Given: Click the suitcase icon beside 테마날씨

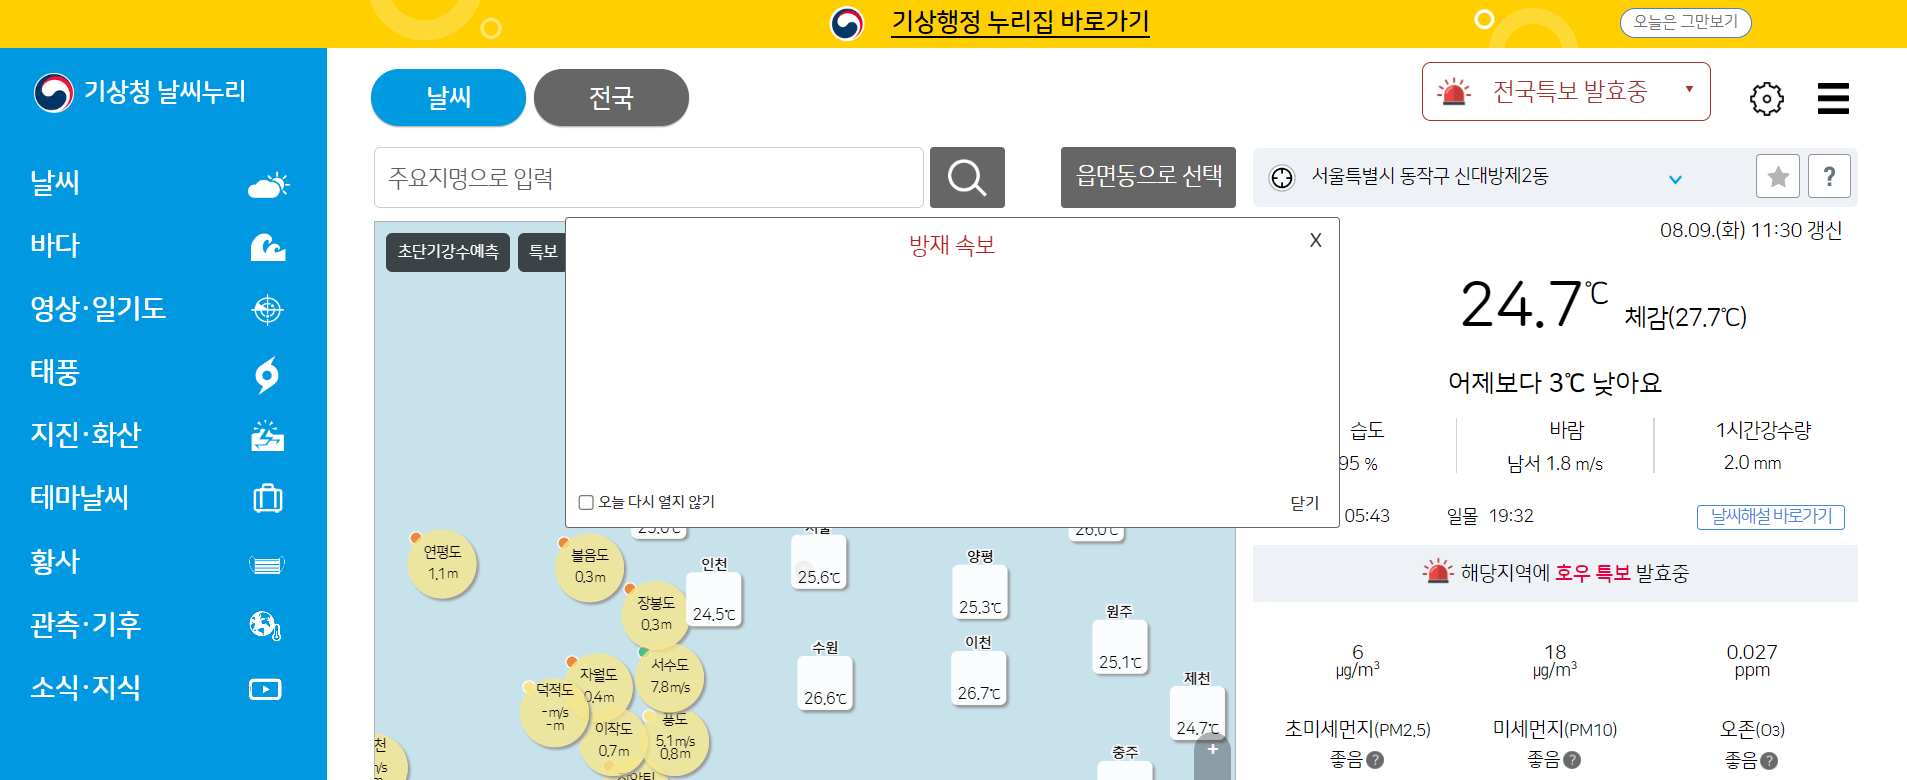Looking at the screenshot, I should [267, 497].
